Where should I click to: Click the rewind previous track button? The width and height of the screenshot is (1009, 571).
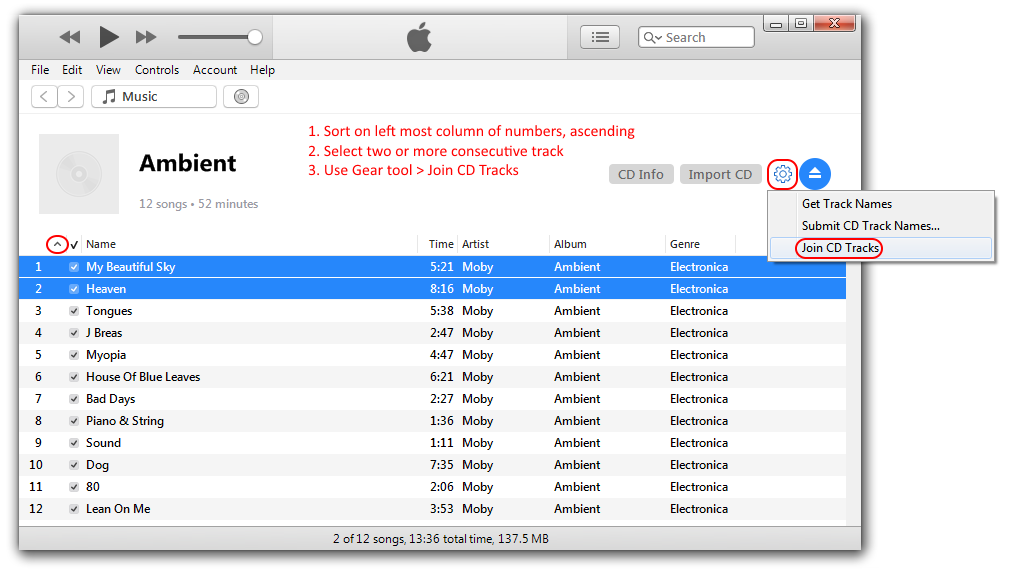point(69,37)
